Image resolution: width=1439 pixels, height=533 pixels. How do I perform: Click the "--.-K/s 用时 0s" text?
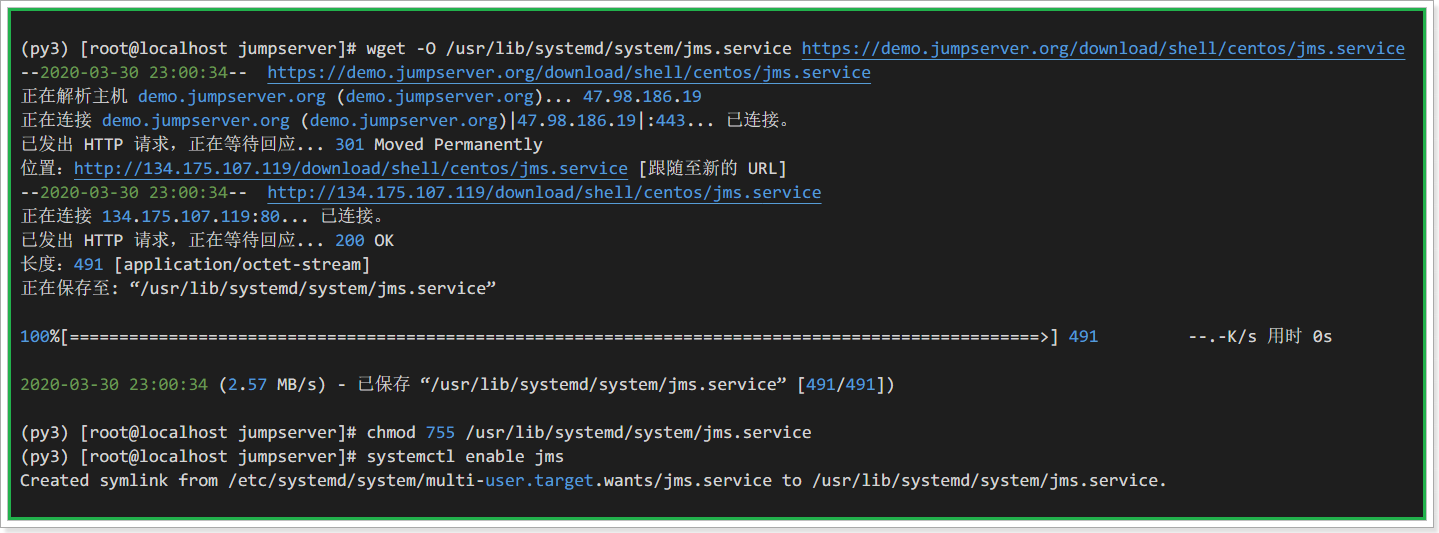[x=1260, y=337]
